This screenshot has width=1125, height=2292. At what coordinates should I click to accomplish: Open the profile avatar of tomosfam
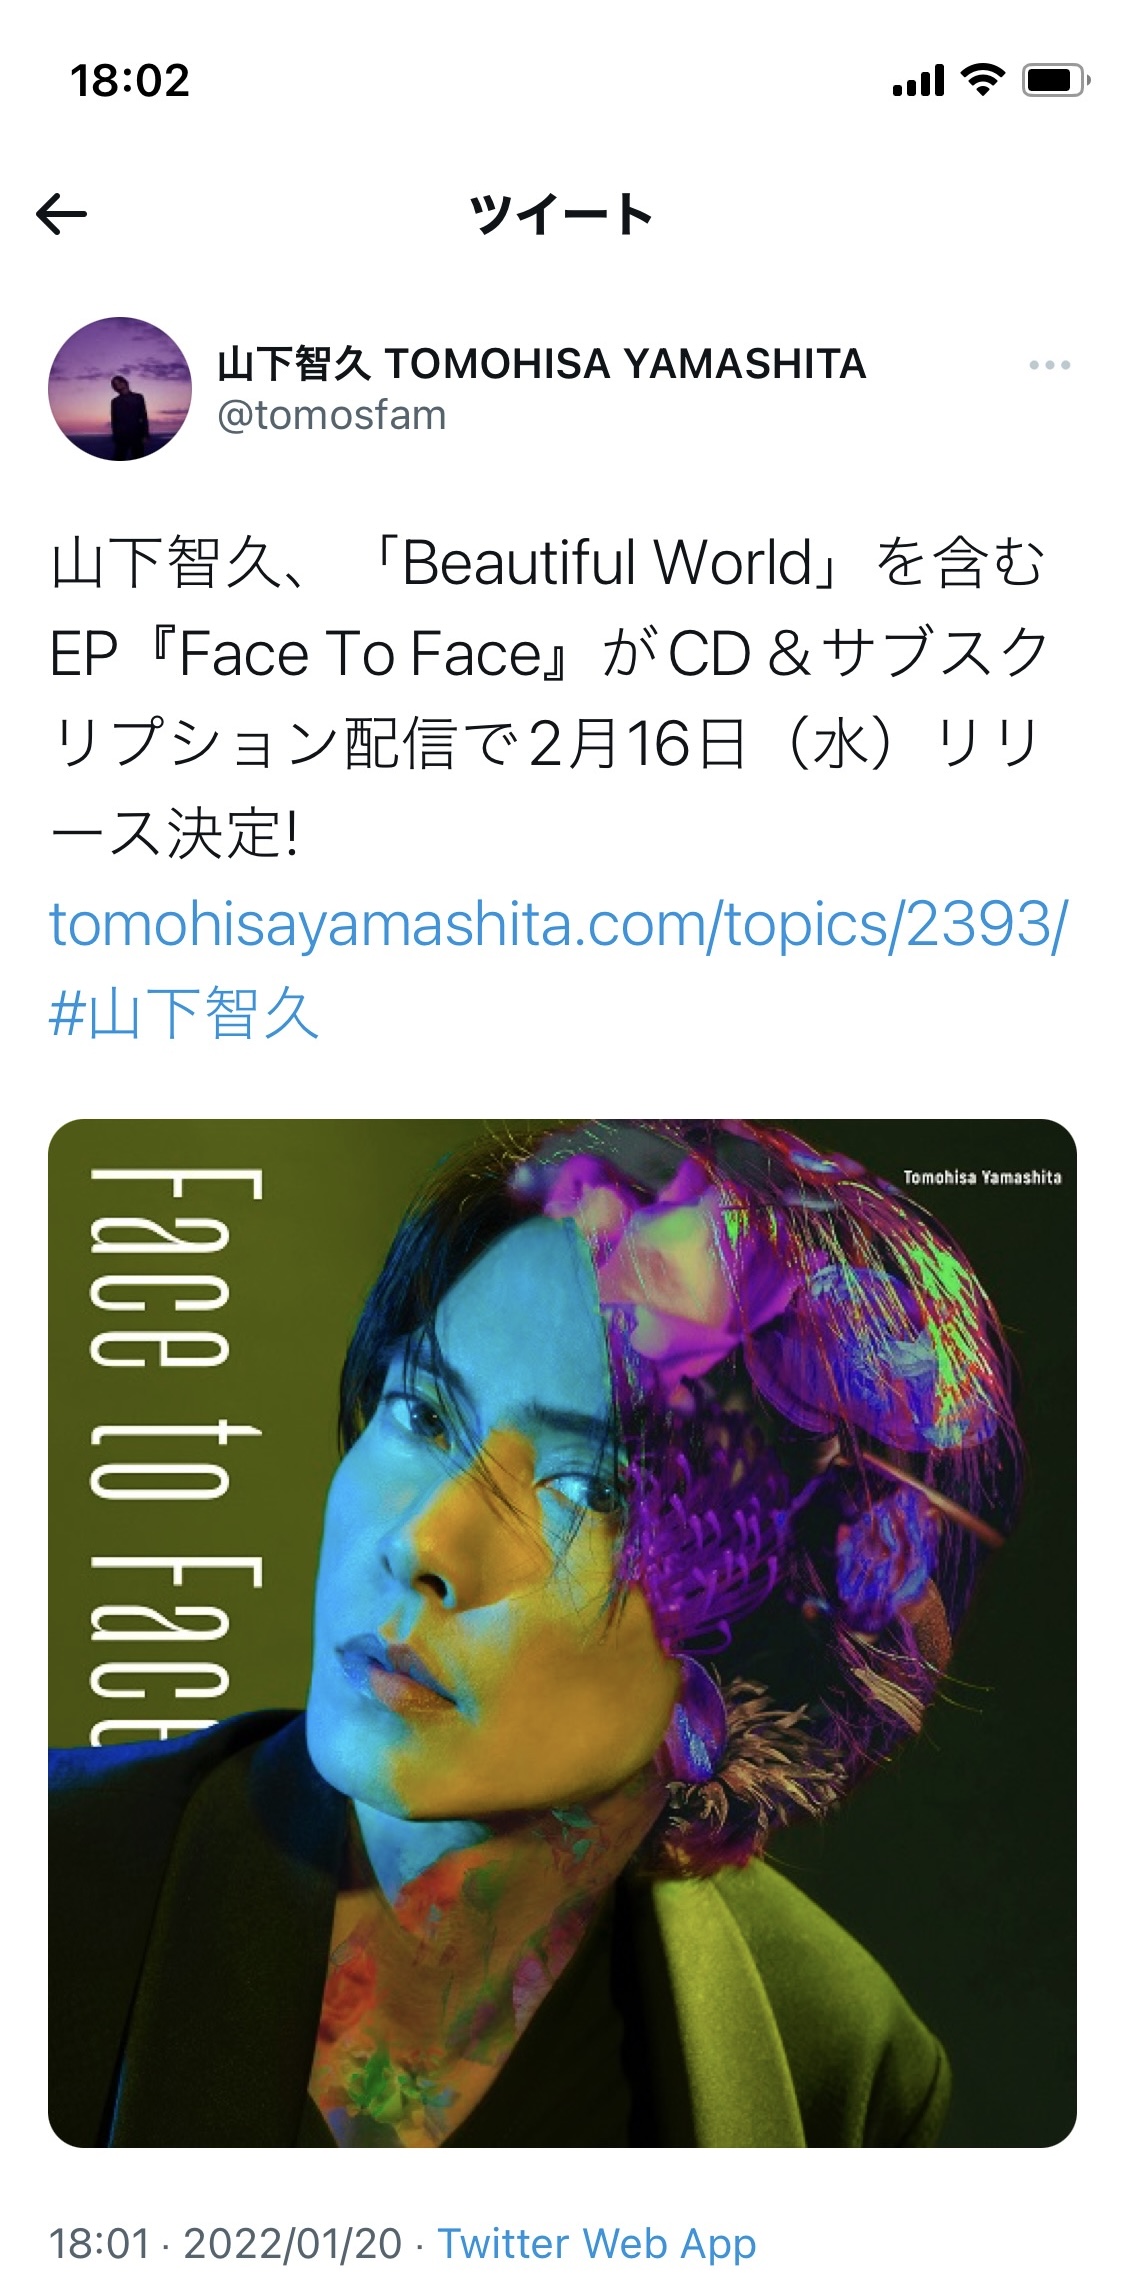pyautogui.click(x=120, y=389)
